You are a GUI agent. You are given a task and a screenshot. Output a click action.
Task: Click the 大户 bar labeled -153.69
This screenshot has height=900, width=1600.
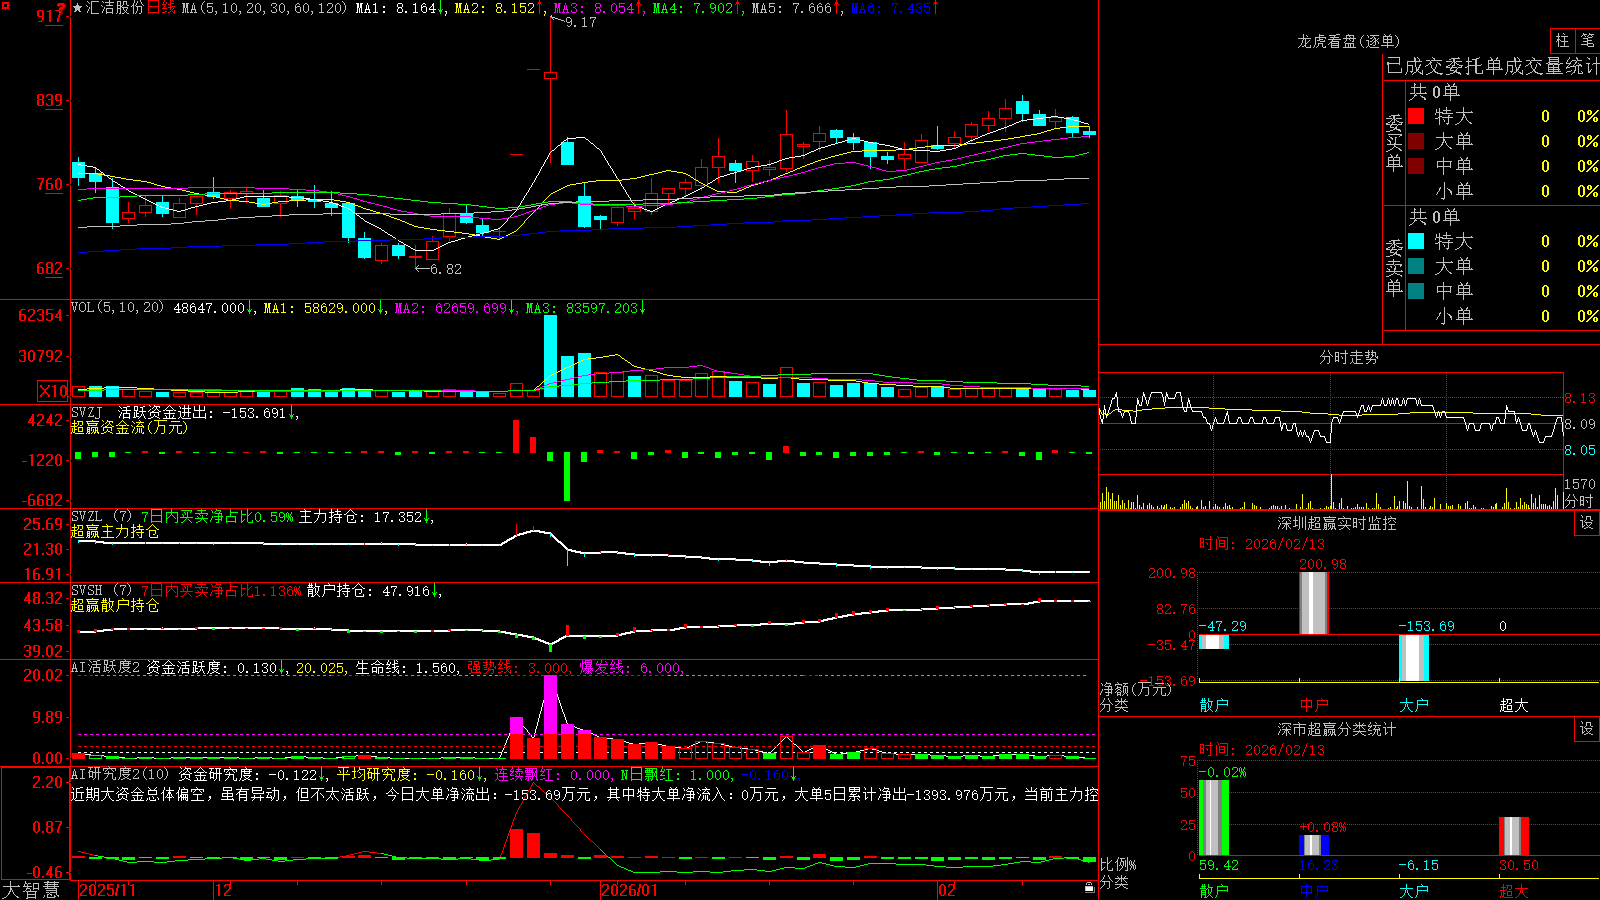(1414, 658)
